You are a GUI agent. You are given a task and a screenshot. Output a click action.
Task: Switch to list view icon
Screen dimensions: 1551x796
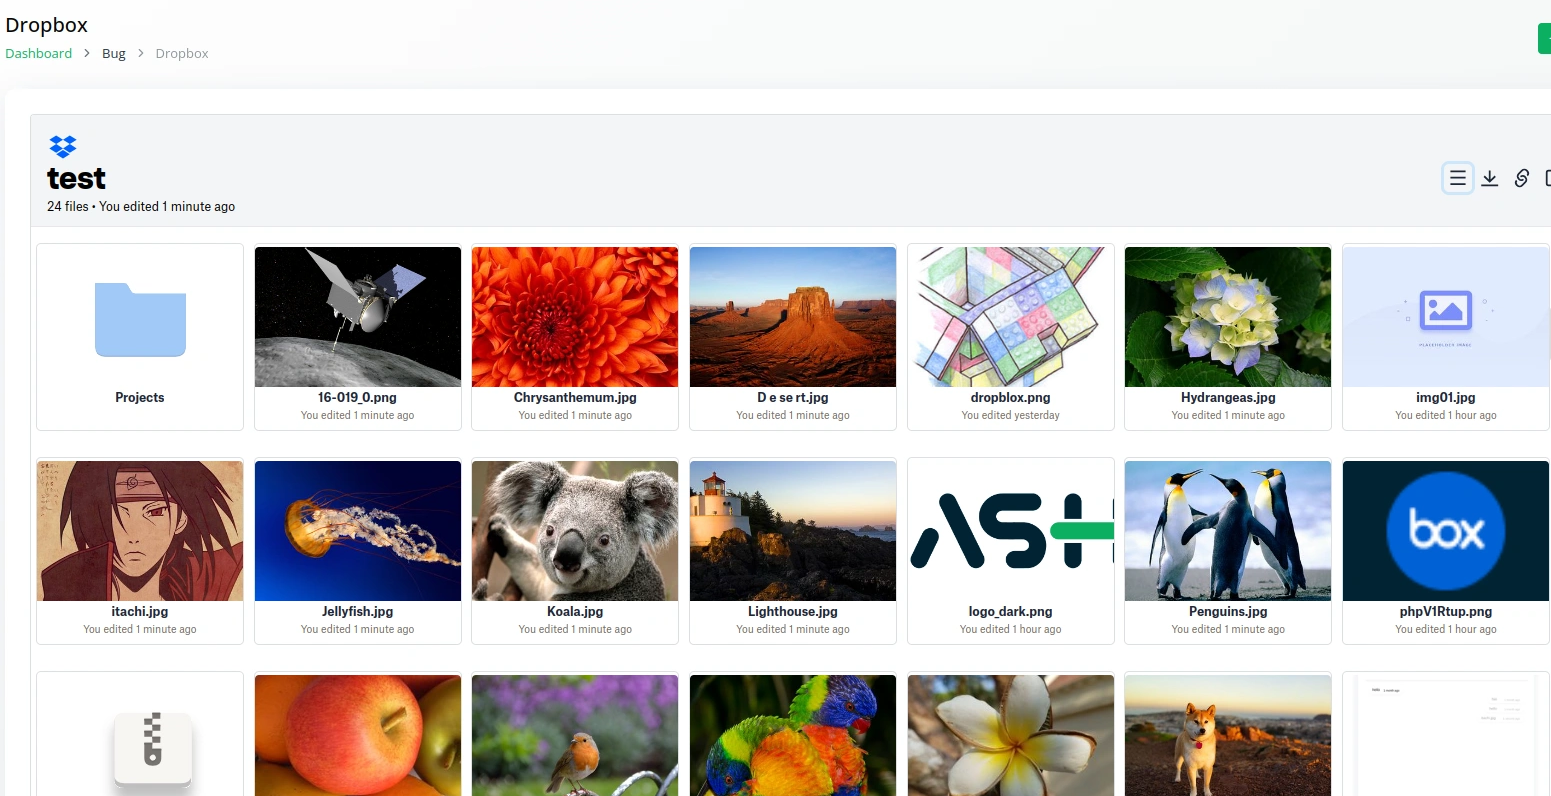point(1458,178)
